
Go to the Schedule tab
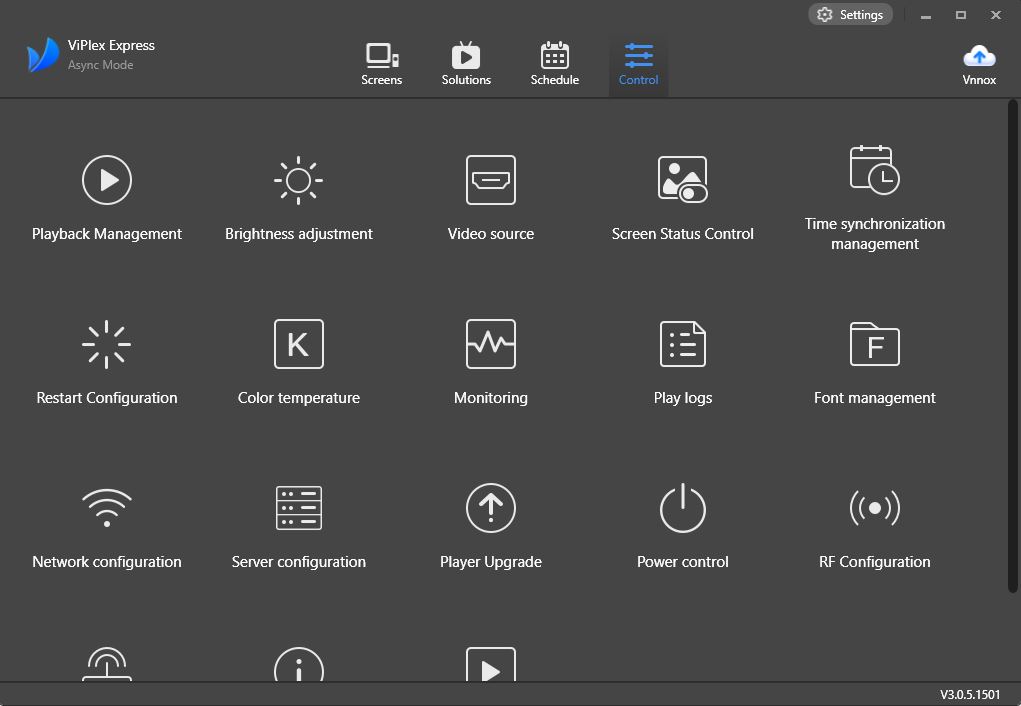click(554, 64)
